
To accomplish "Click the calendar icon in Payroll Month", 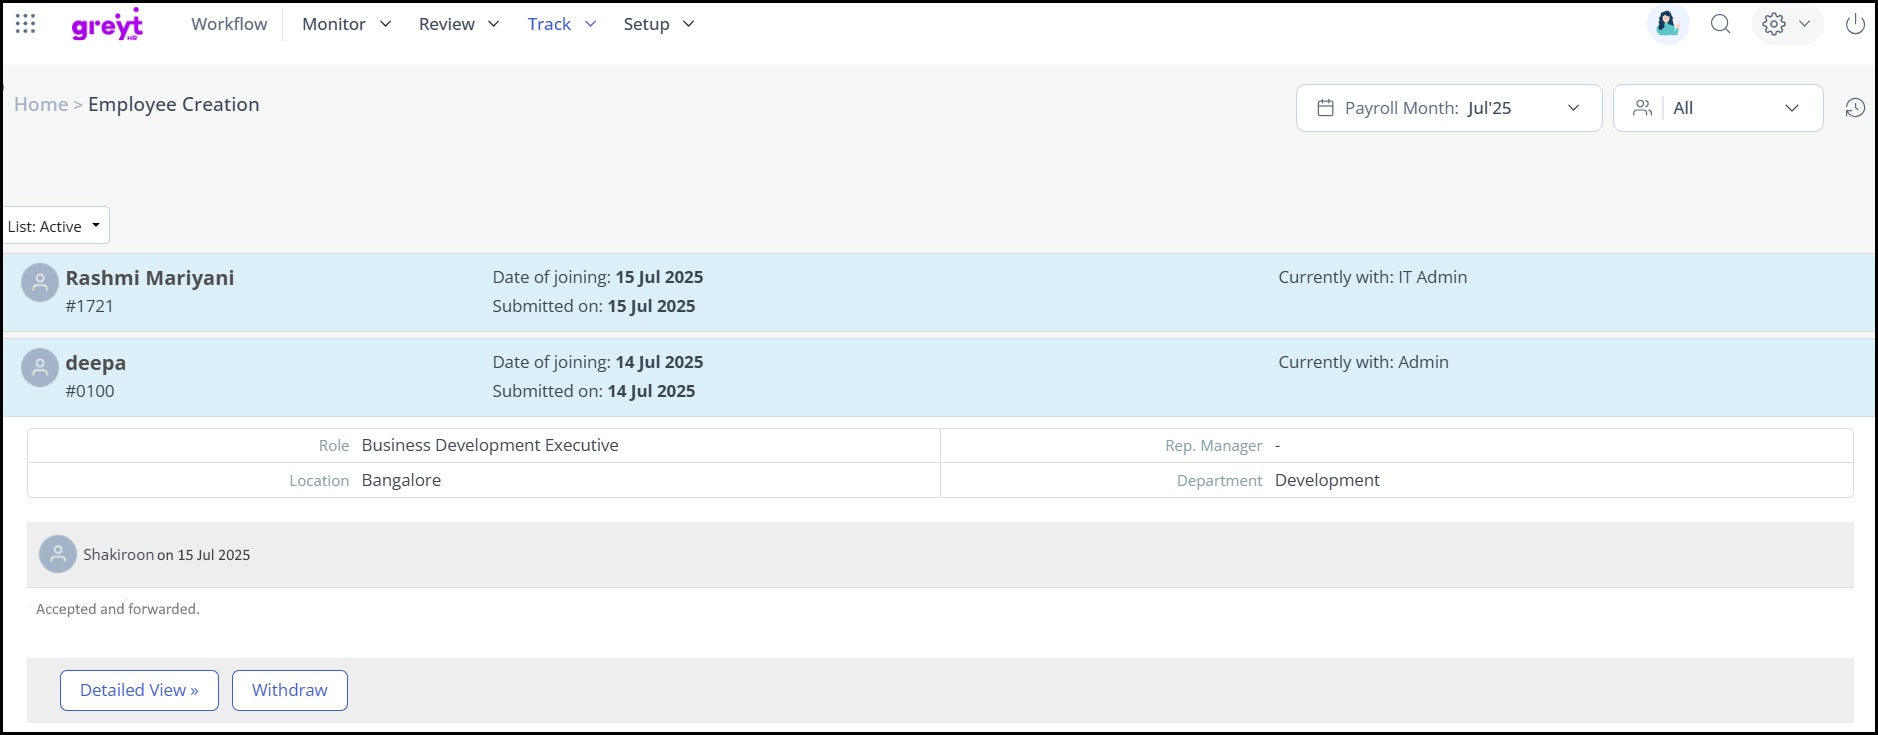I will coord(1325,108).
